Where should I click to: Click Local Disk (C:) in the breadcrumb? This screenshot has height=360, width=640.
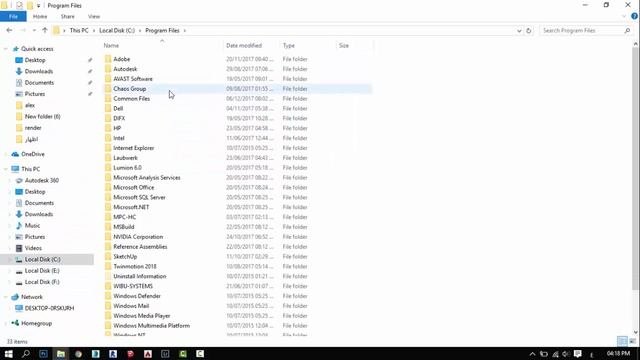(117, 31)
